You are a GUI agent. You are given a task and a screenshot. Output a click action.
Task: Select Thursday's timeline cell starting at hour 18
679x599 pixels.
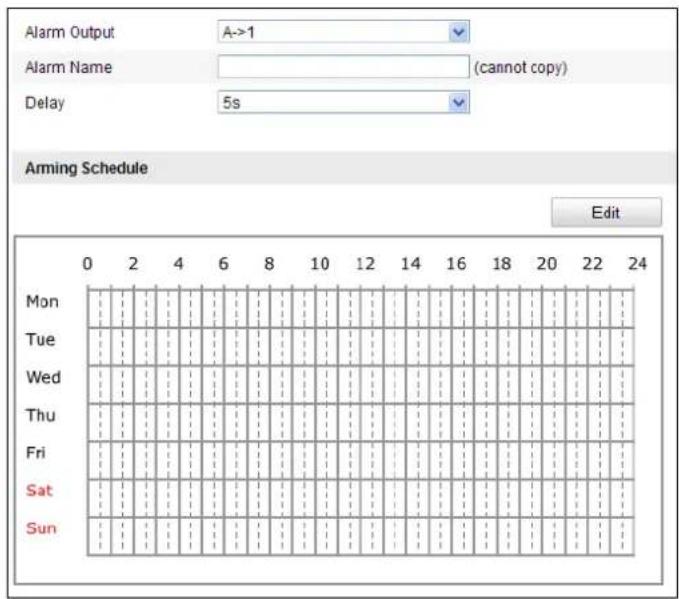click(508, 422)
